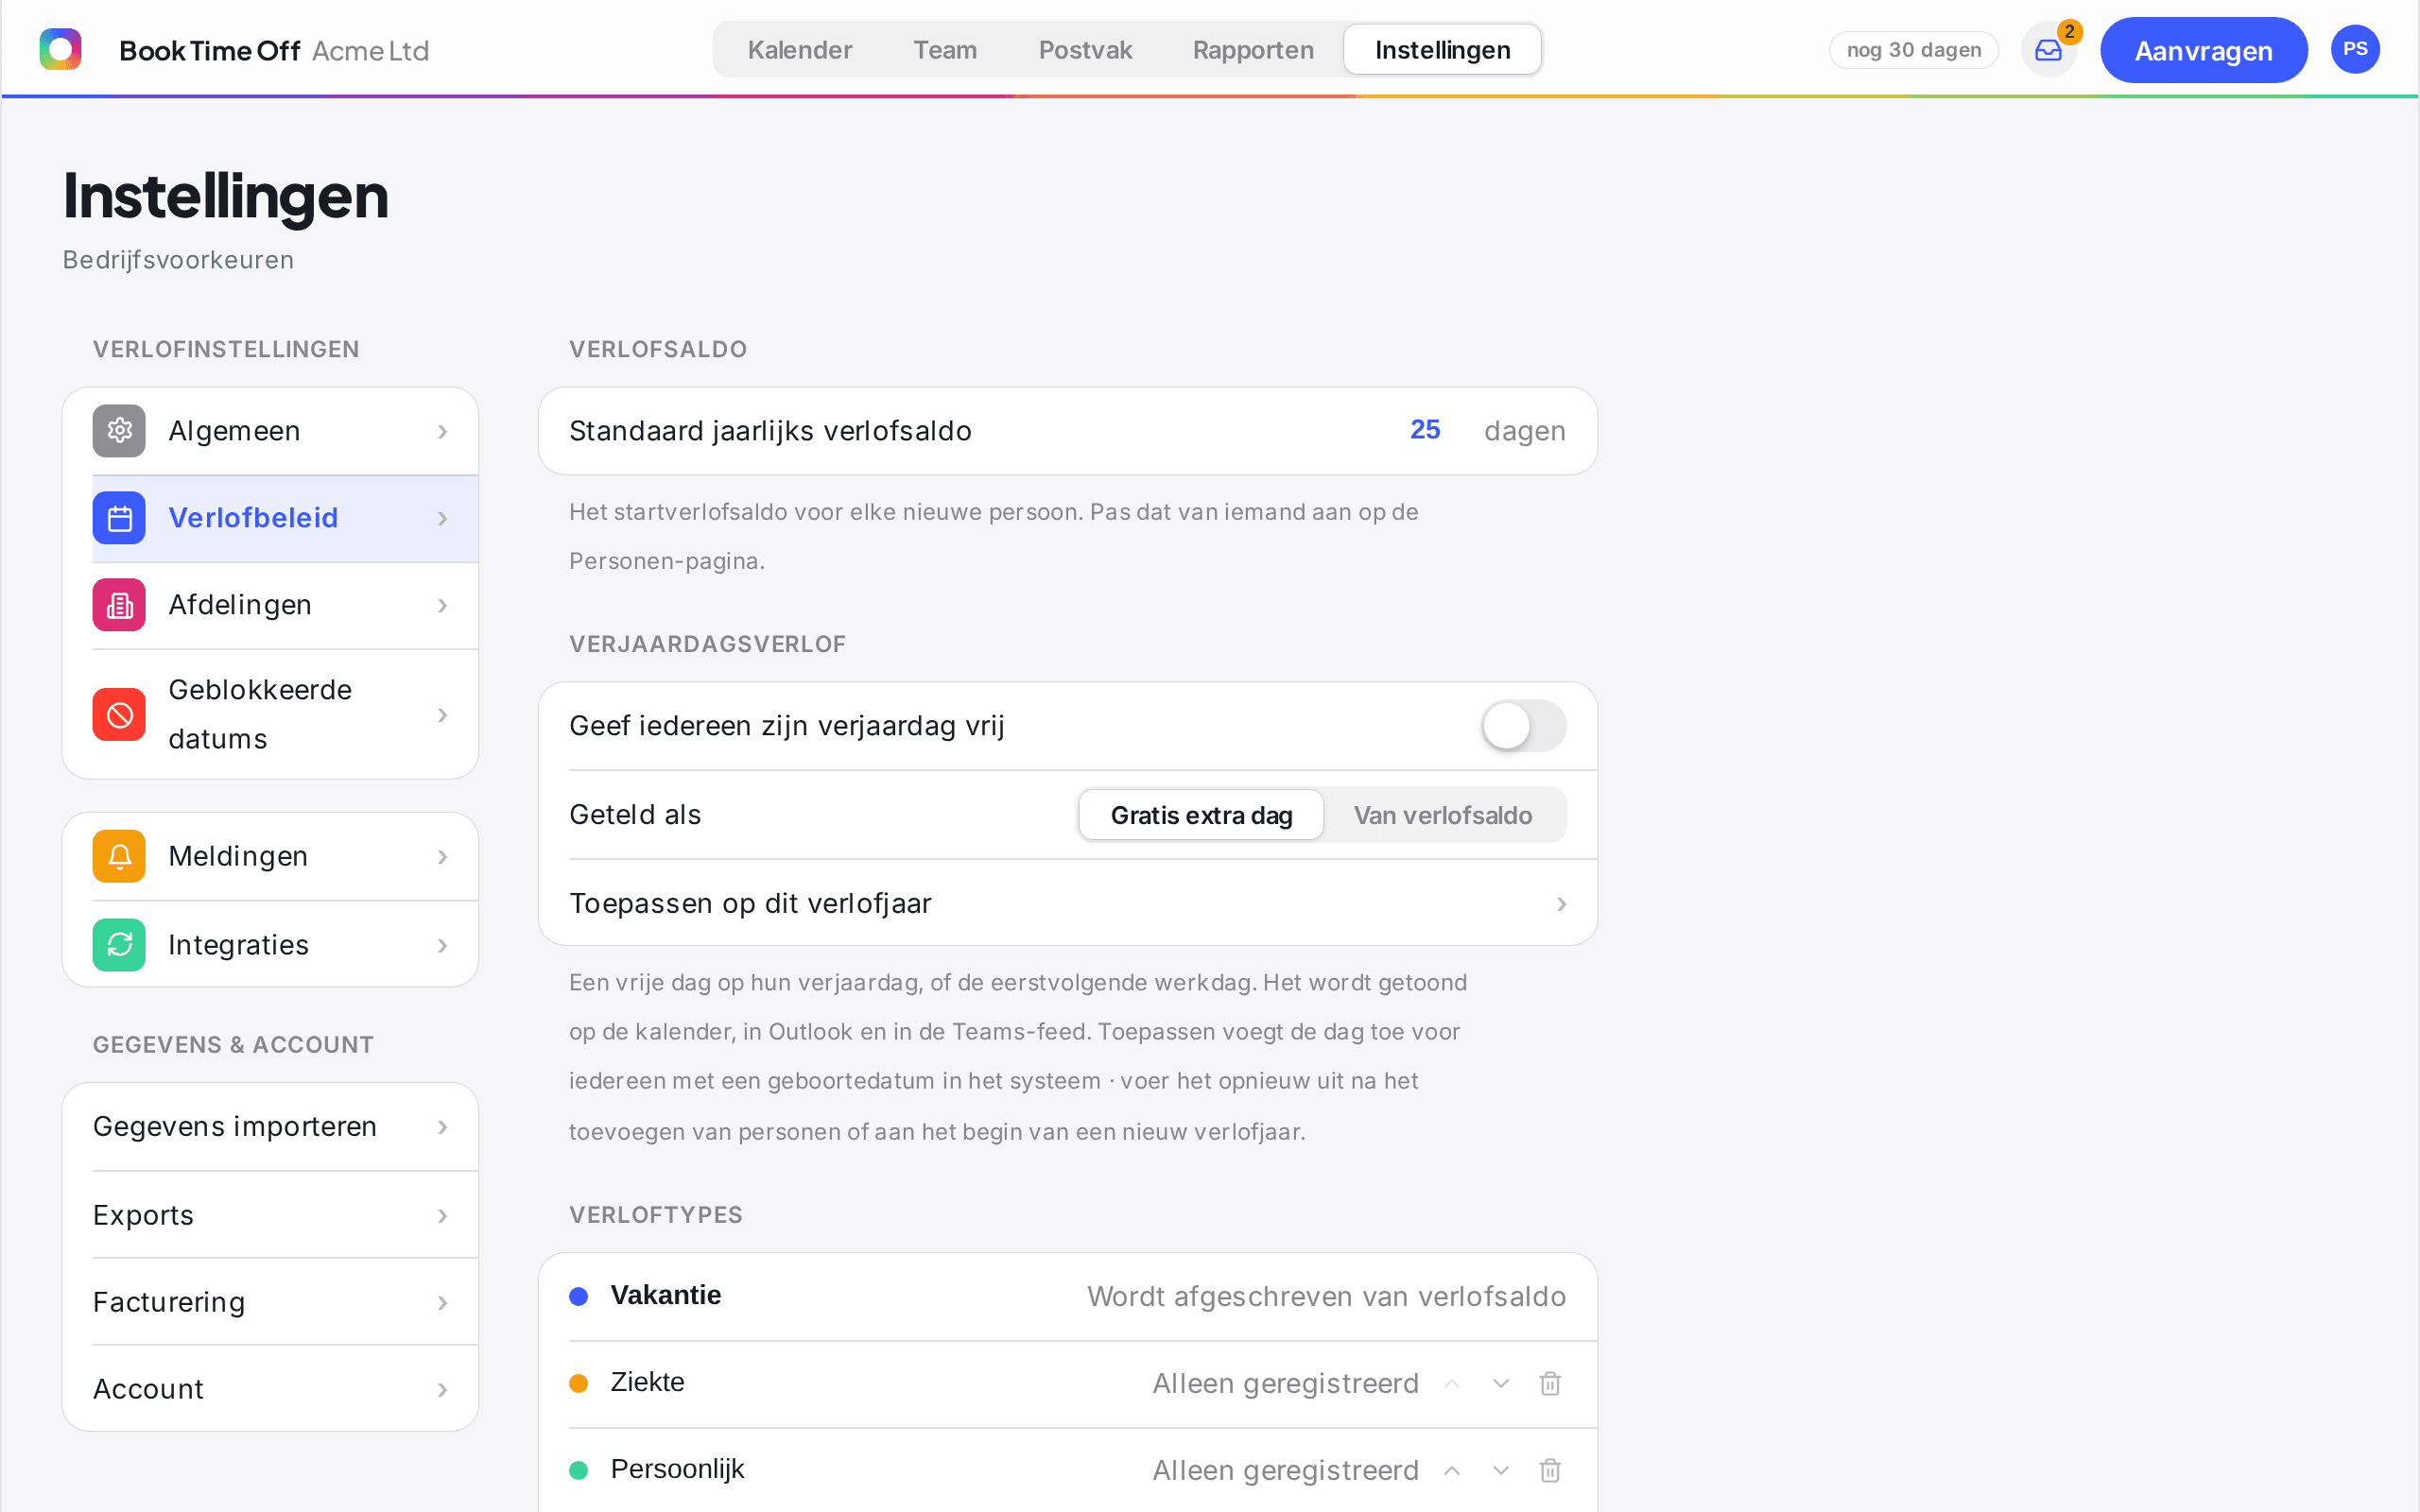
Task: Open Gegevens importeren
Action: [x=270, y=1127]
